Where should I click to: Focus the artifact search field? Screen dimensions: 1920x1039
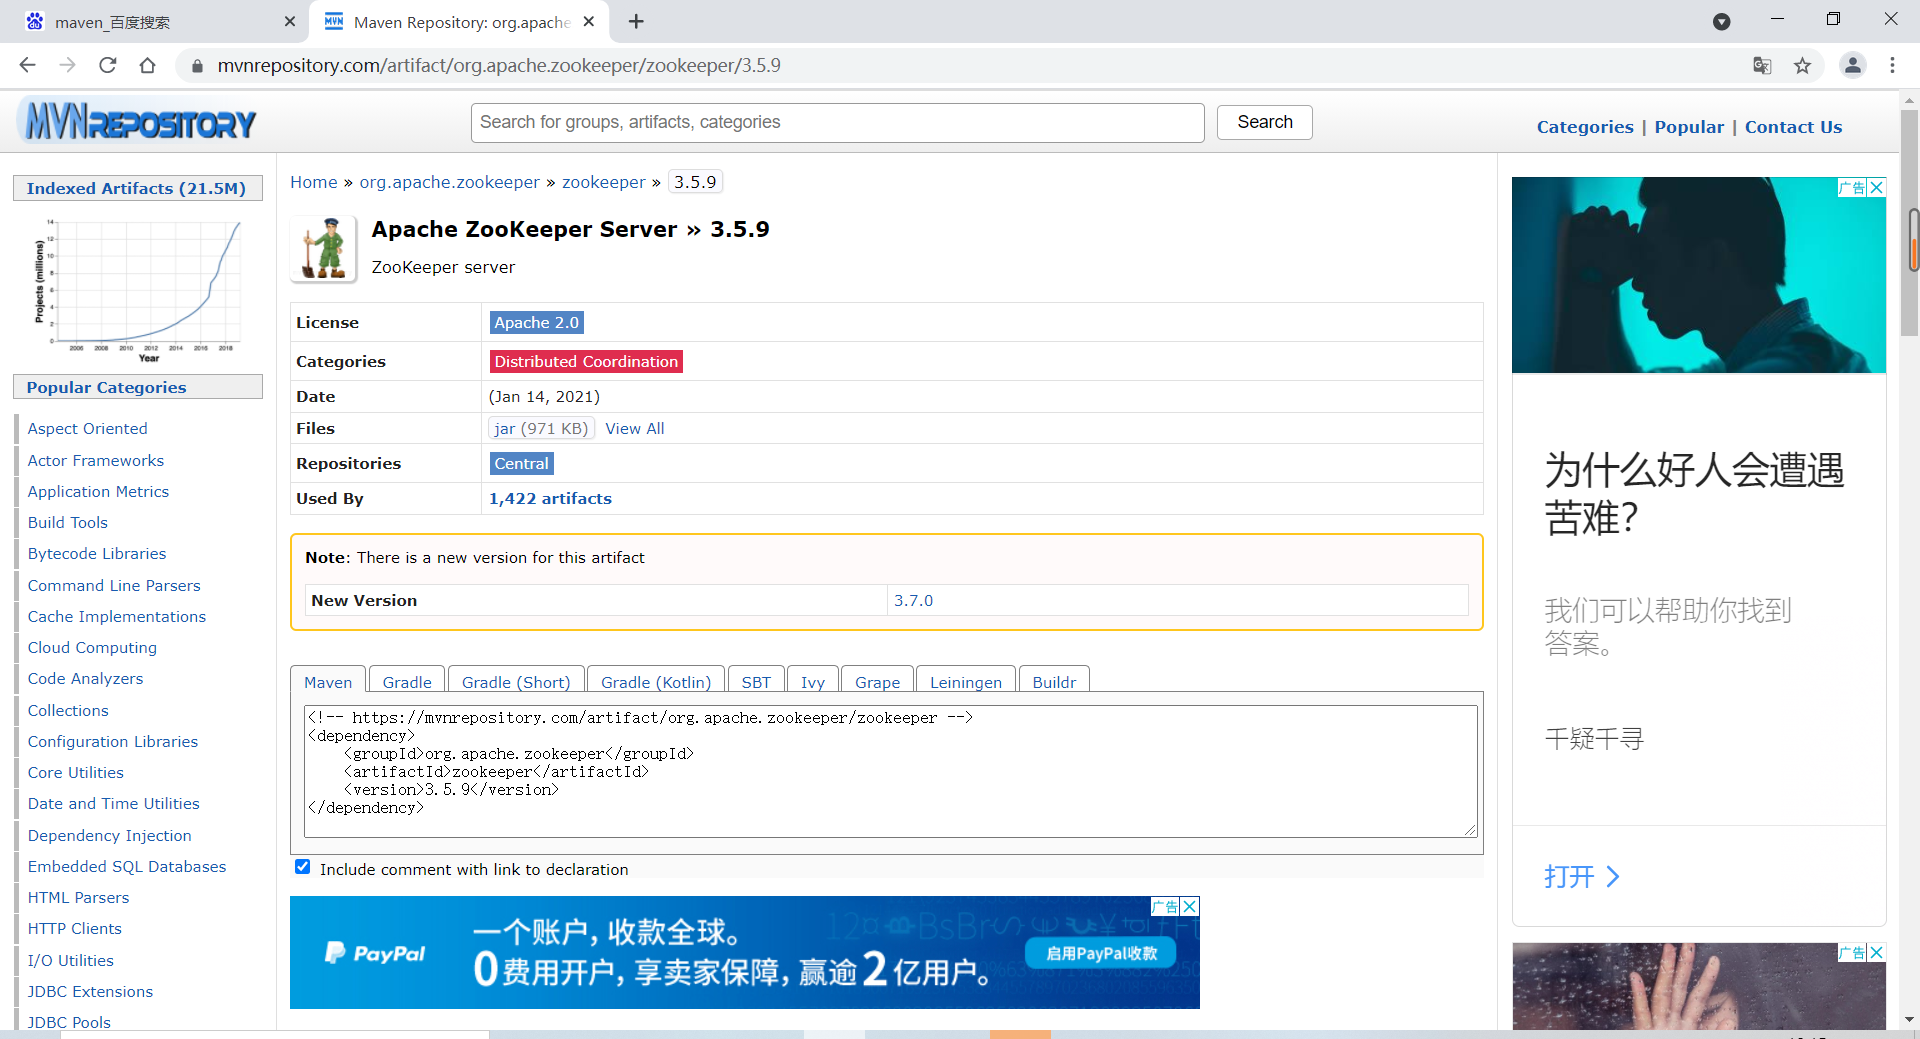tap(838, 122)
